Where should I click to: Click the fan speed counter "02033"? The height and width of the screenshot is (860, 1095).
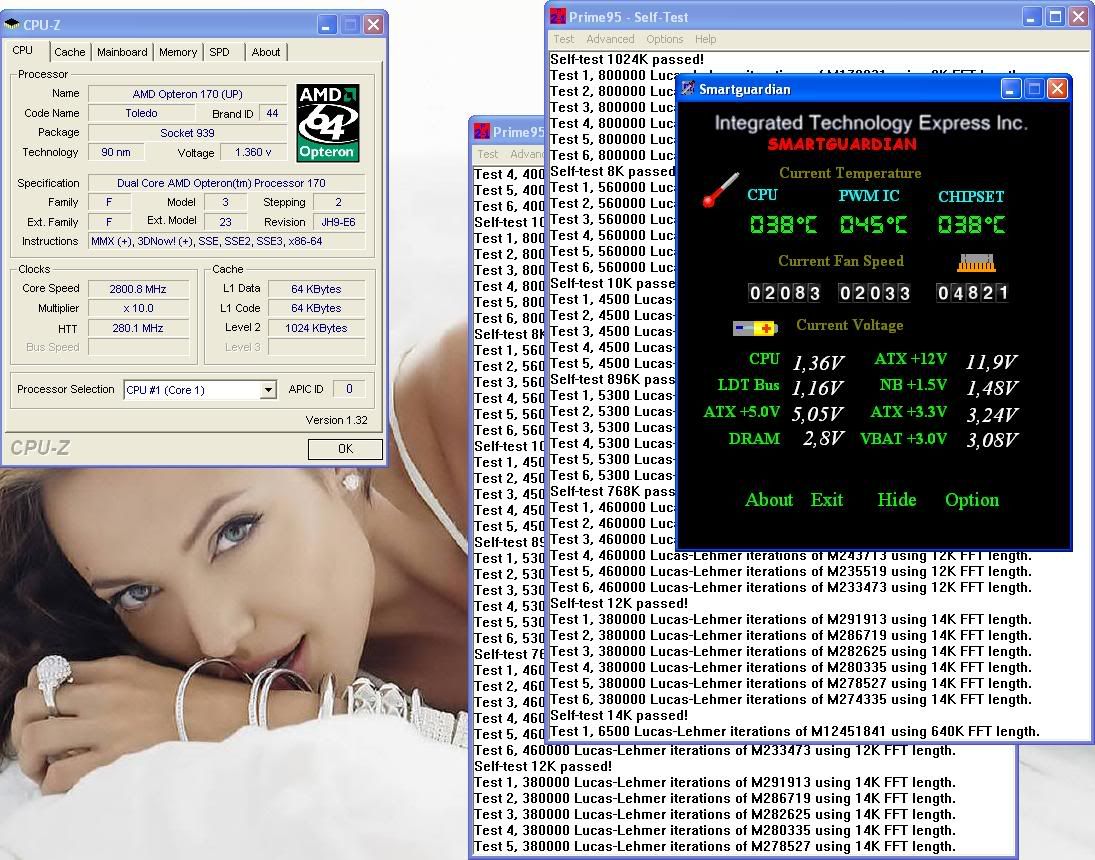click(x=874, y=293)
